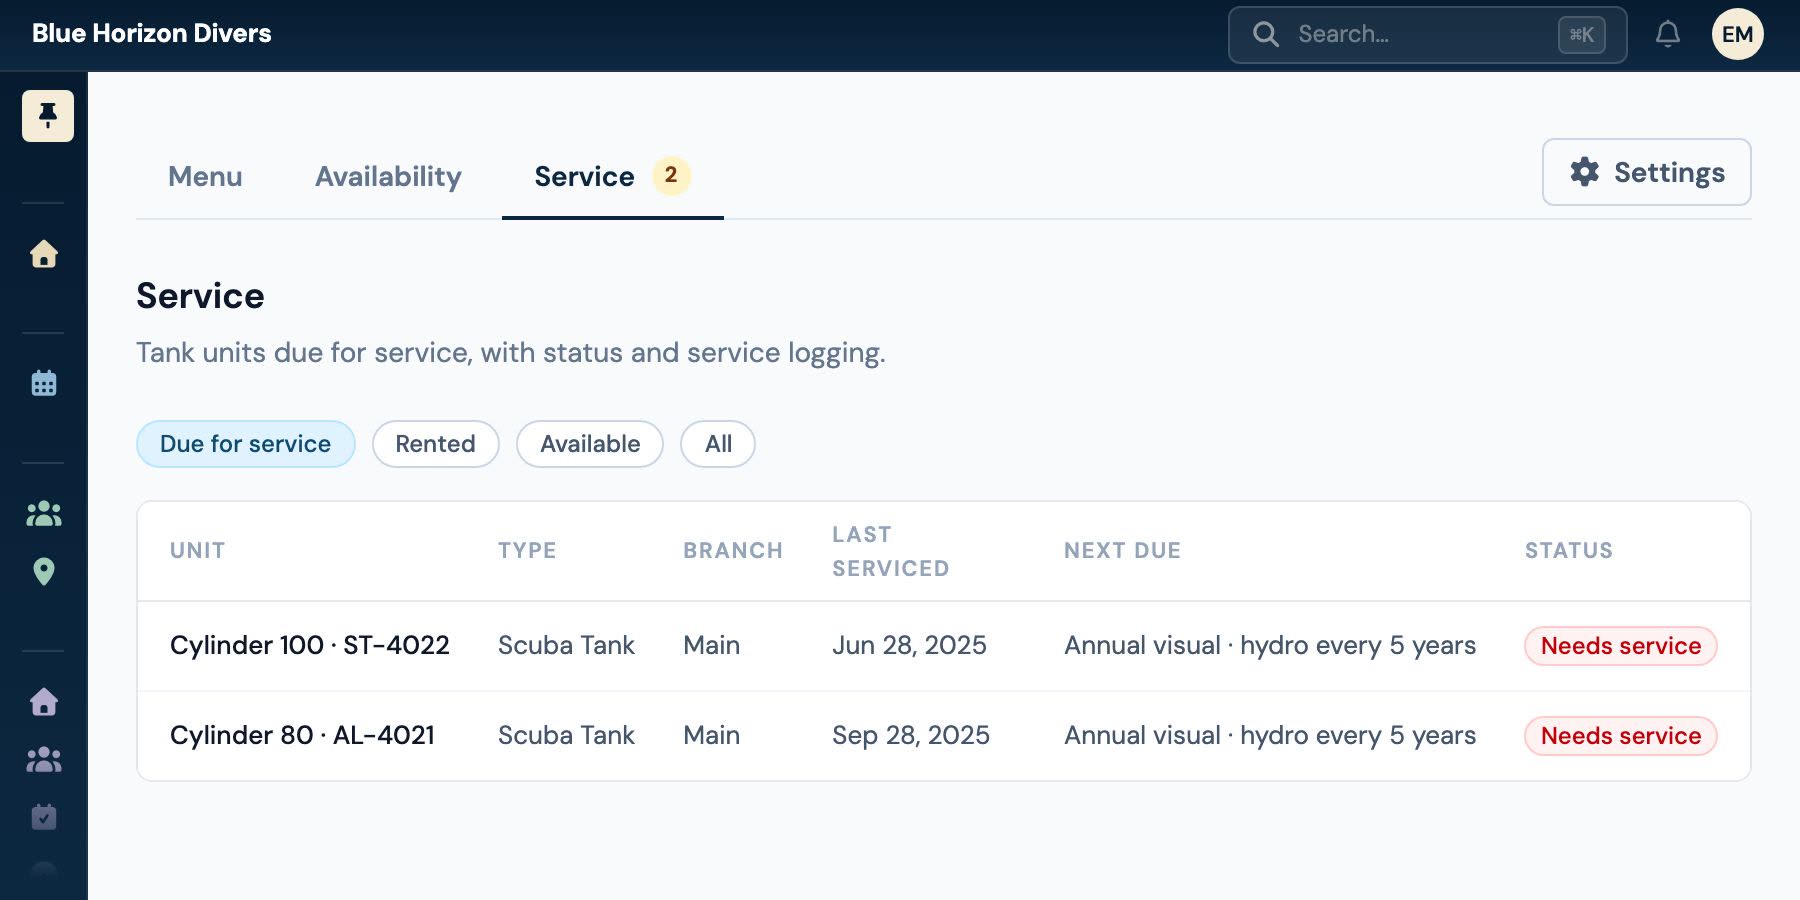Open the calendar checkmark sidebar icon

tap(44, 817)
